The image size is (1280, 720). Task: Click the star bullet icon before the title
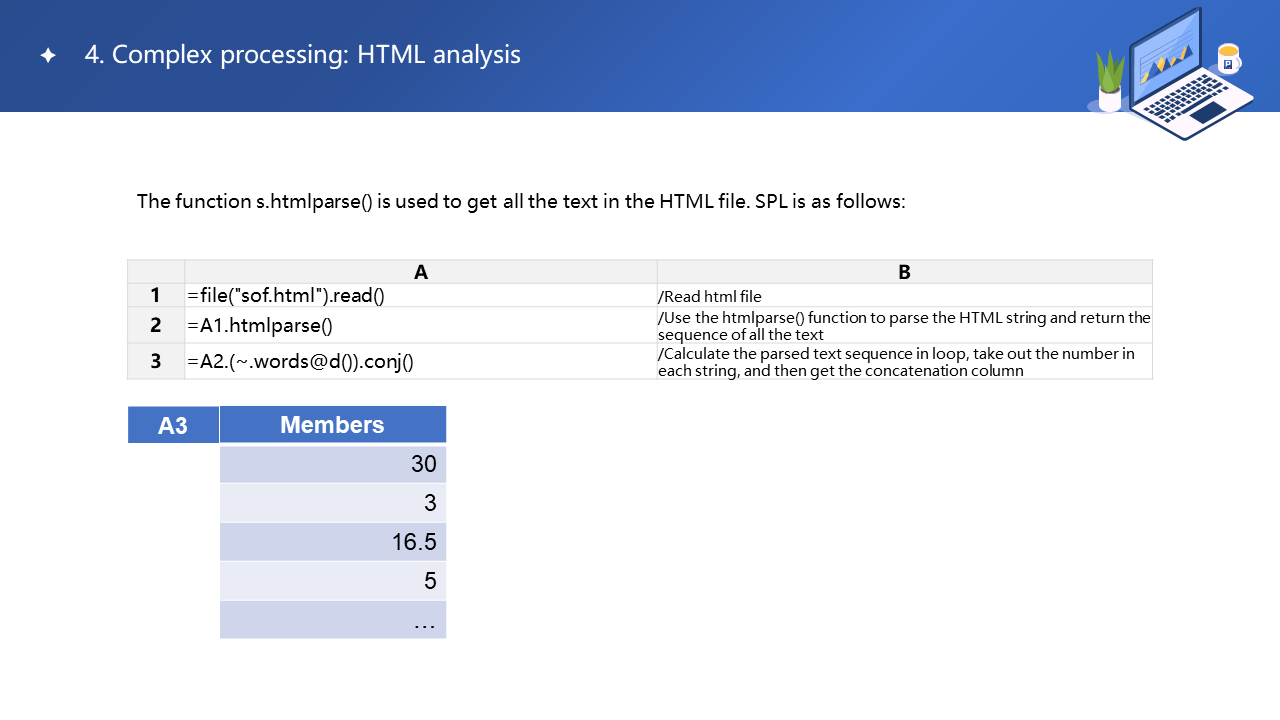pyautogui.click(x=48, y=56)
